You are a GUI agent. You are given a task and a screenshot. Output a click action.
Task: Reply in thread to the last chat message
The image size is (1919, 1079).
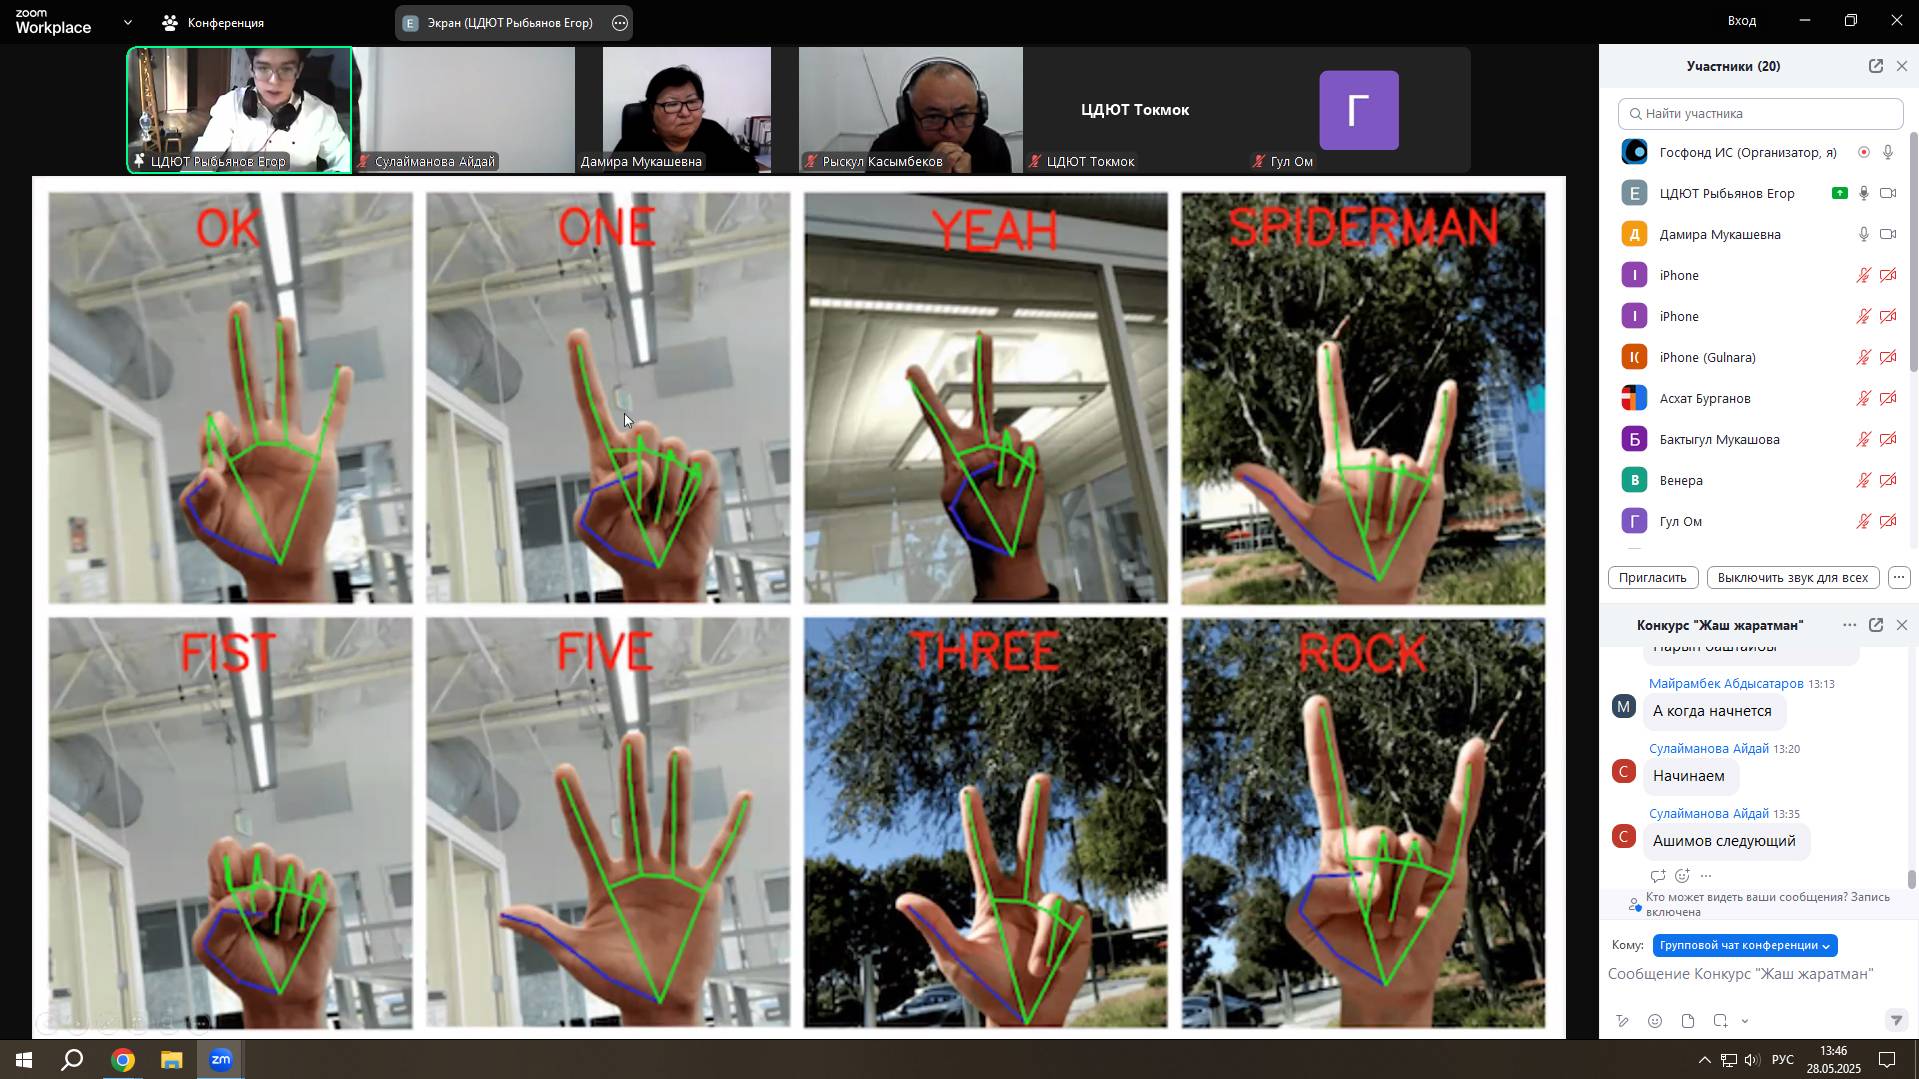1658,876
